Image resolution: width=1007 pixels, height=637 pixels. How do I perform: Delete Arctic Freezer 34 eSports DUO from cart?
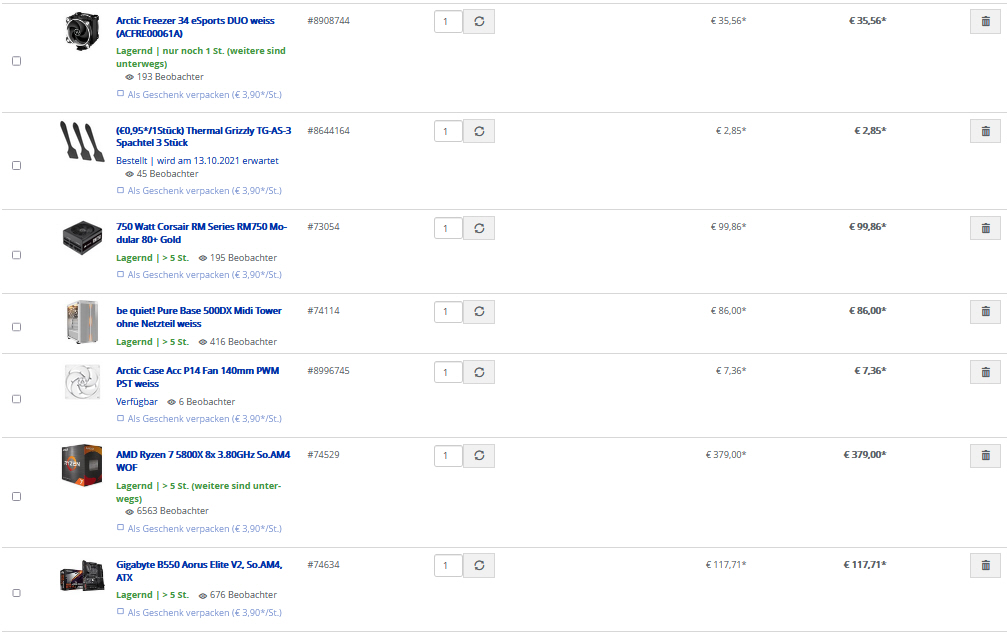(x=985, y=21)
